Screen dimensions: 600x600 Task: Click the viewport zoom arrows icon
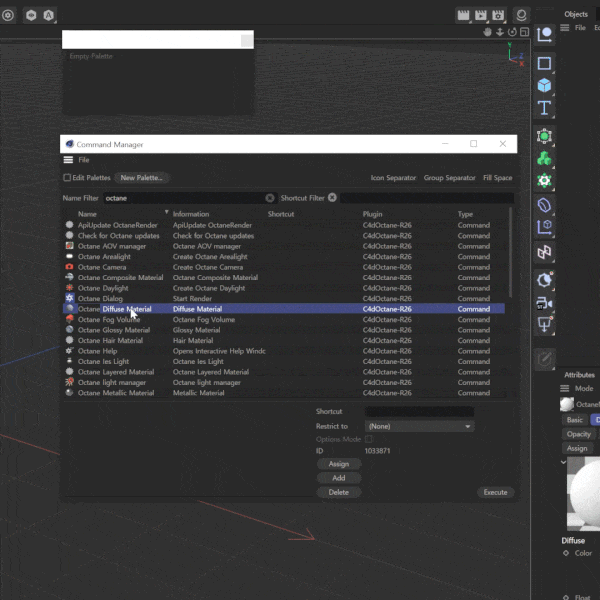[500, 32]
